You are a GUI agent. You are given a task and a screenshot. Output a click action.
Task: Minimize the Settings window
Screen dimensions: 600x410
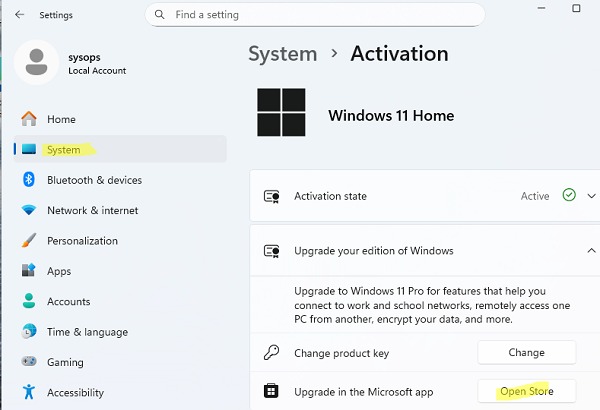[541, 8]
